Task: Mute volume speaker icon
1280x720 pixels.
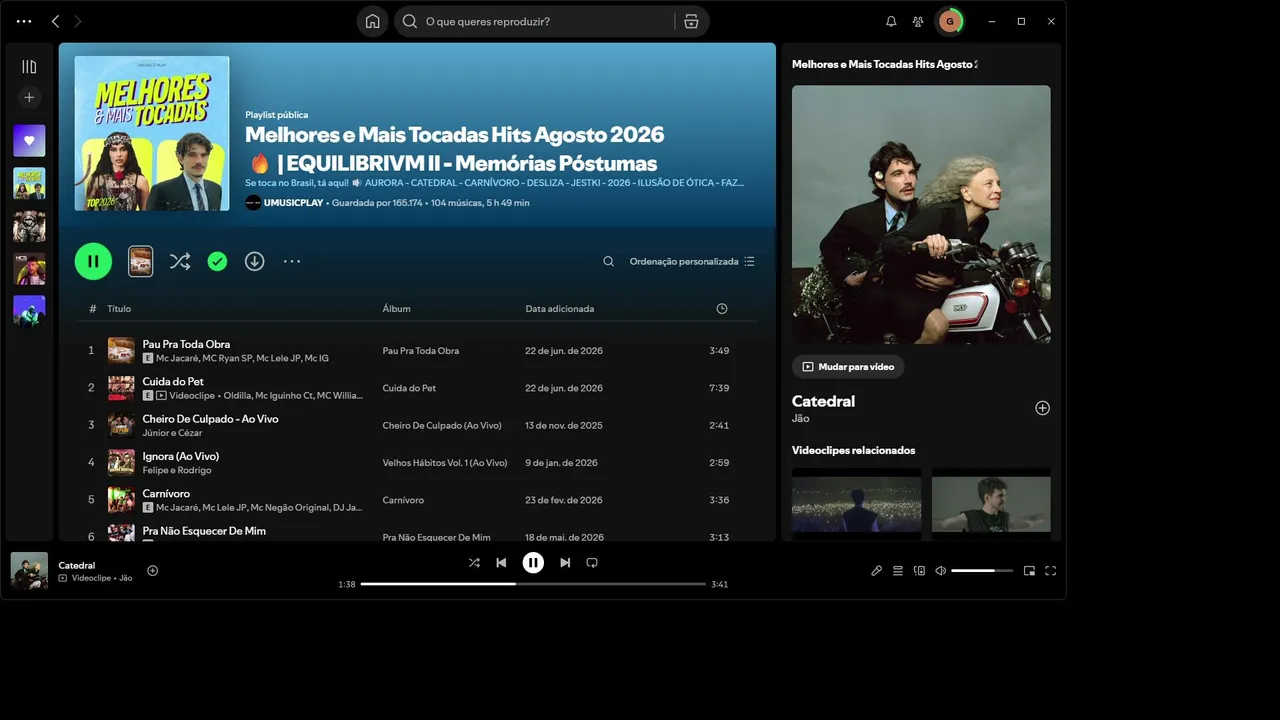Action: [940, 571]
